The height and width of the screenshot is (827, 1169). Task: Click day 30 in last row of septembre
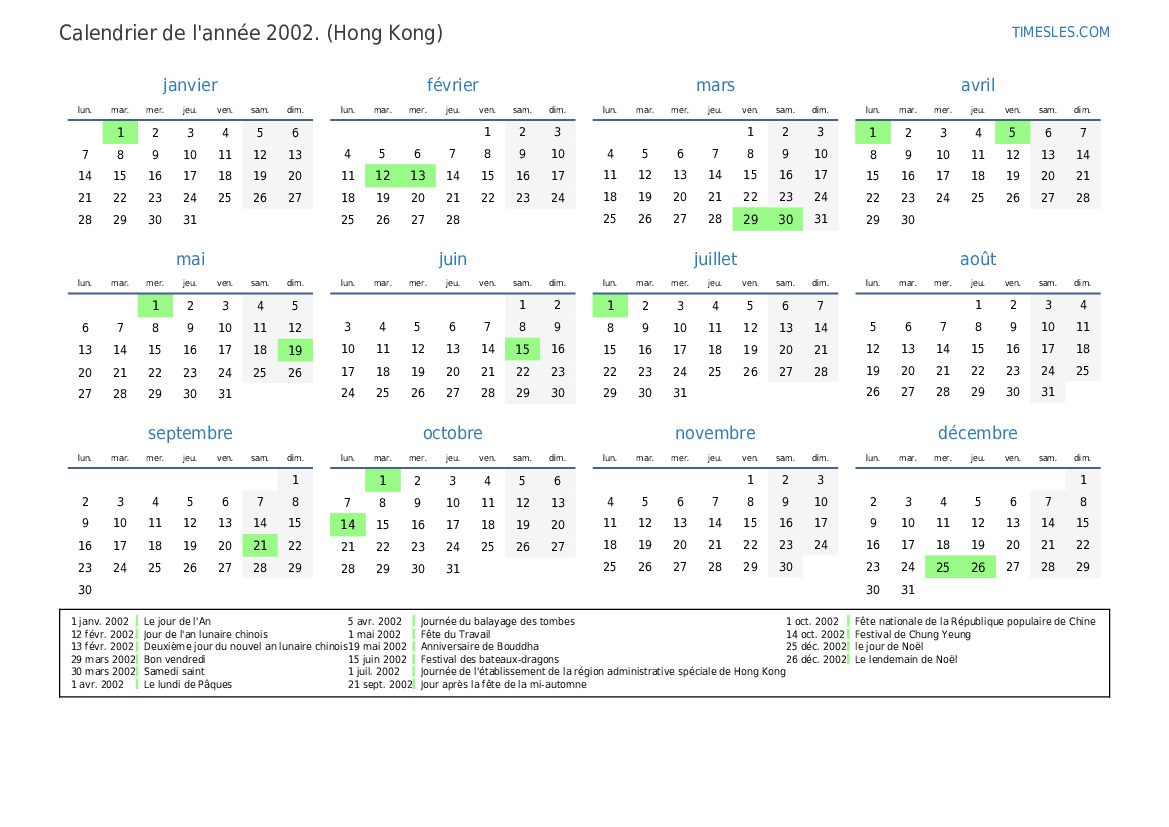pos(85,590)
